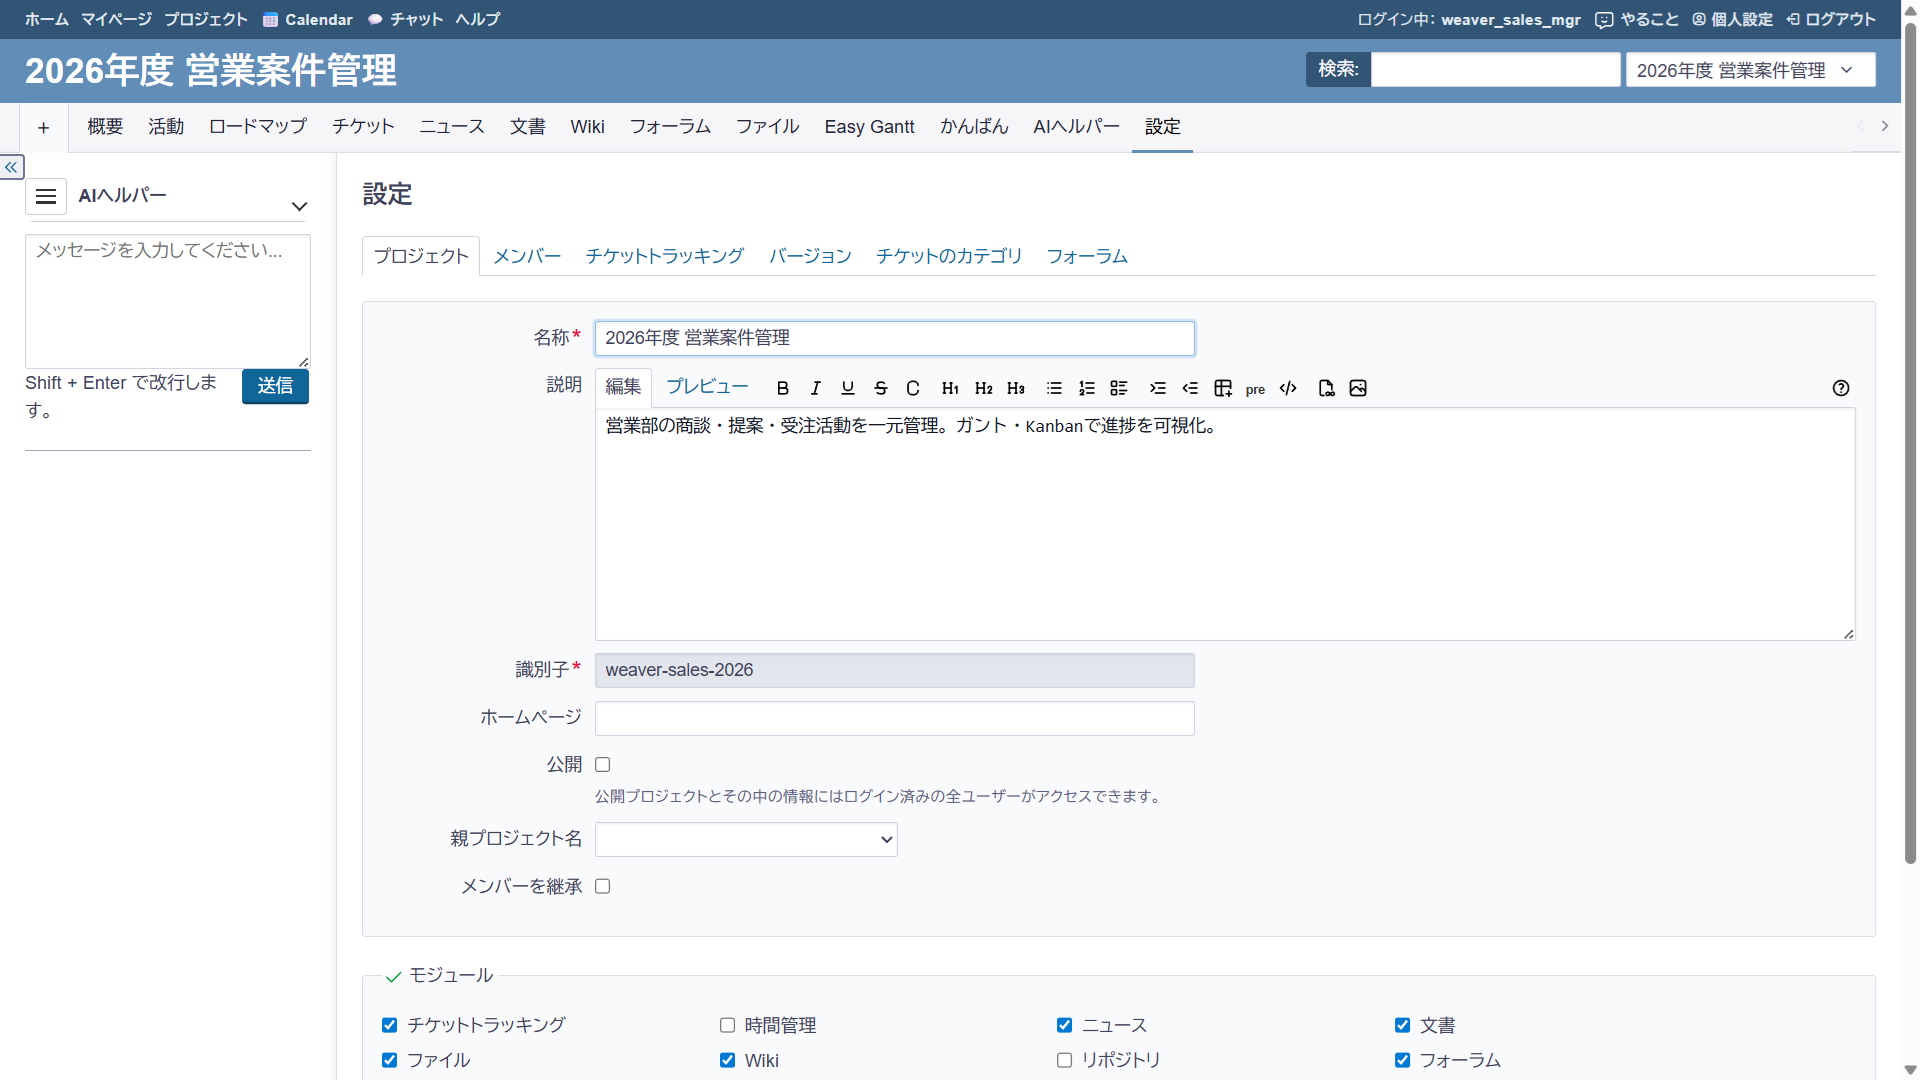Toggle the 公開 checkbox
The height and width of the screenshot is (1080, 1920).
[x=603, y=764]
